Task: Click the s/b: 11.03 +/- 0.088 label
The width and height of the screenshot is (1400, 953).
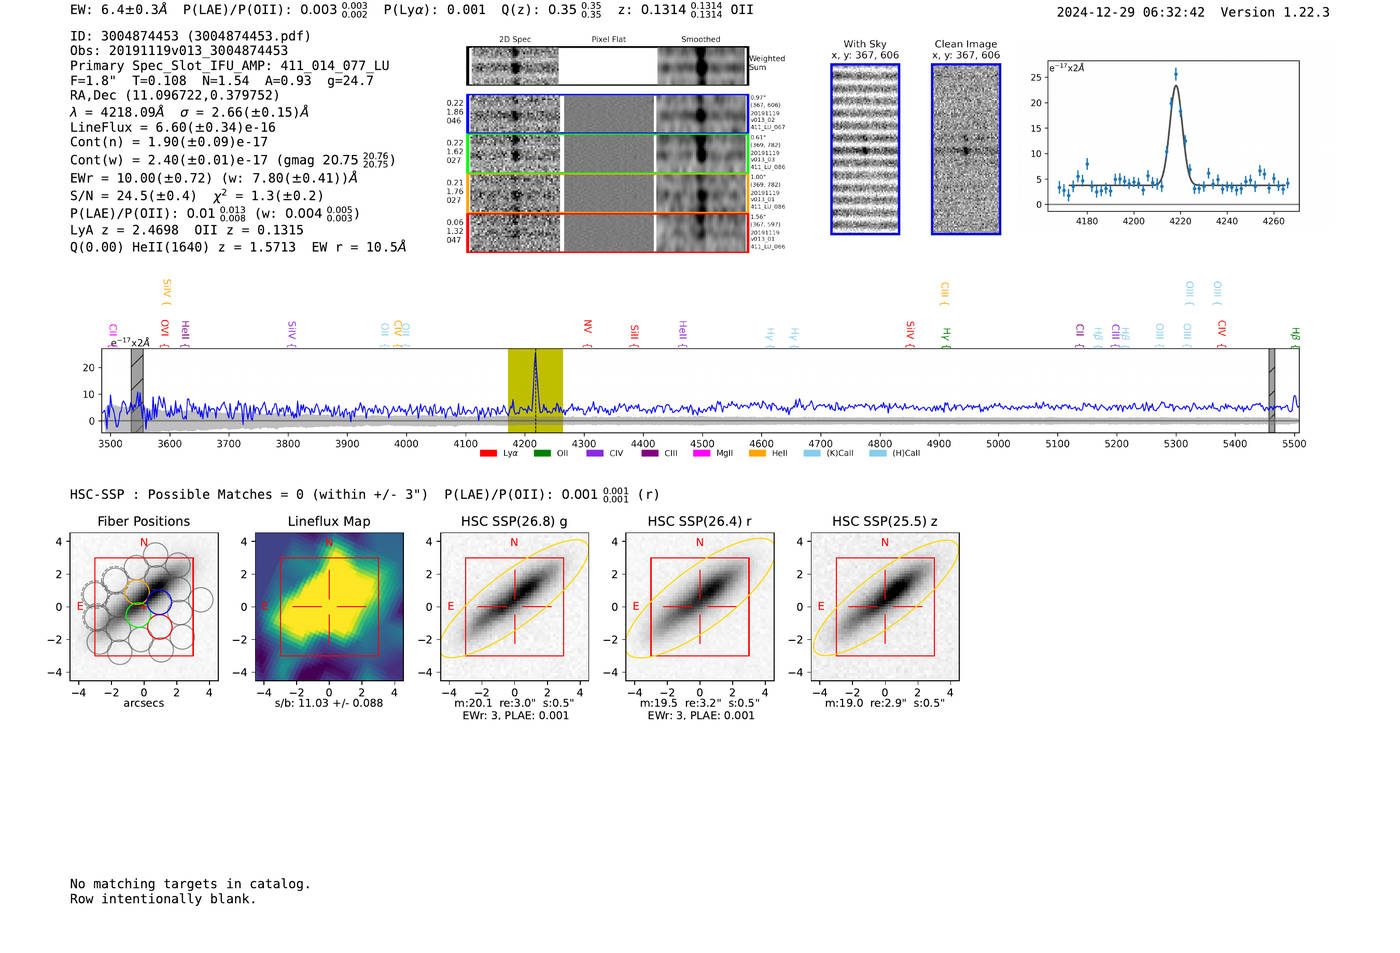Action: tap(329, 703)
